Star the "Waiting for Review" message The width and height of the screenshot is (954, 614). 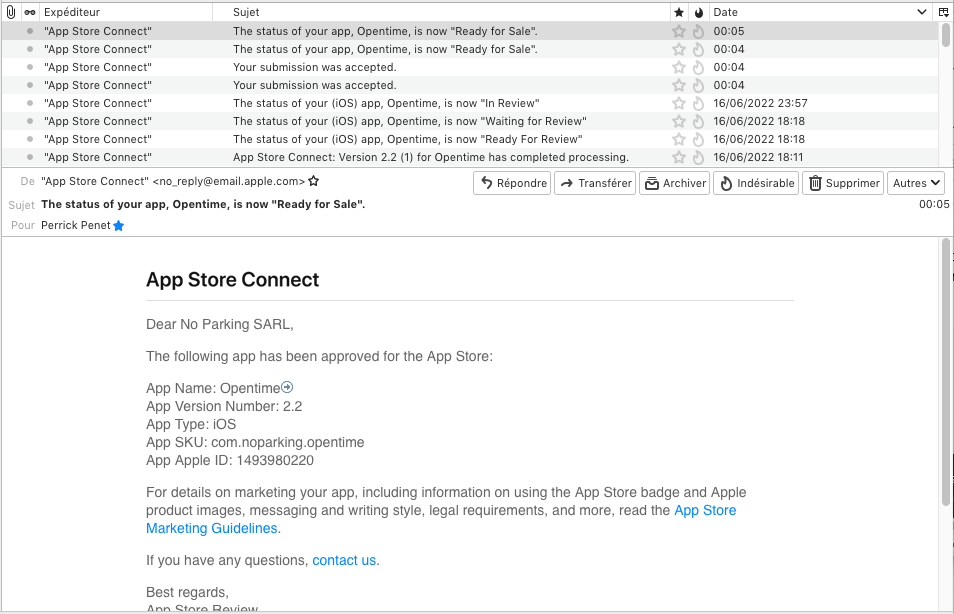[679, 121]
